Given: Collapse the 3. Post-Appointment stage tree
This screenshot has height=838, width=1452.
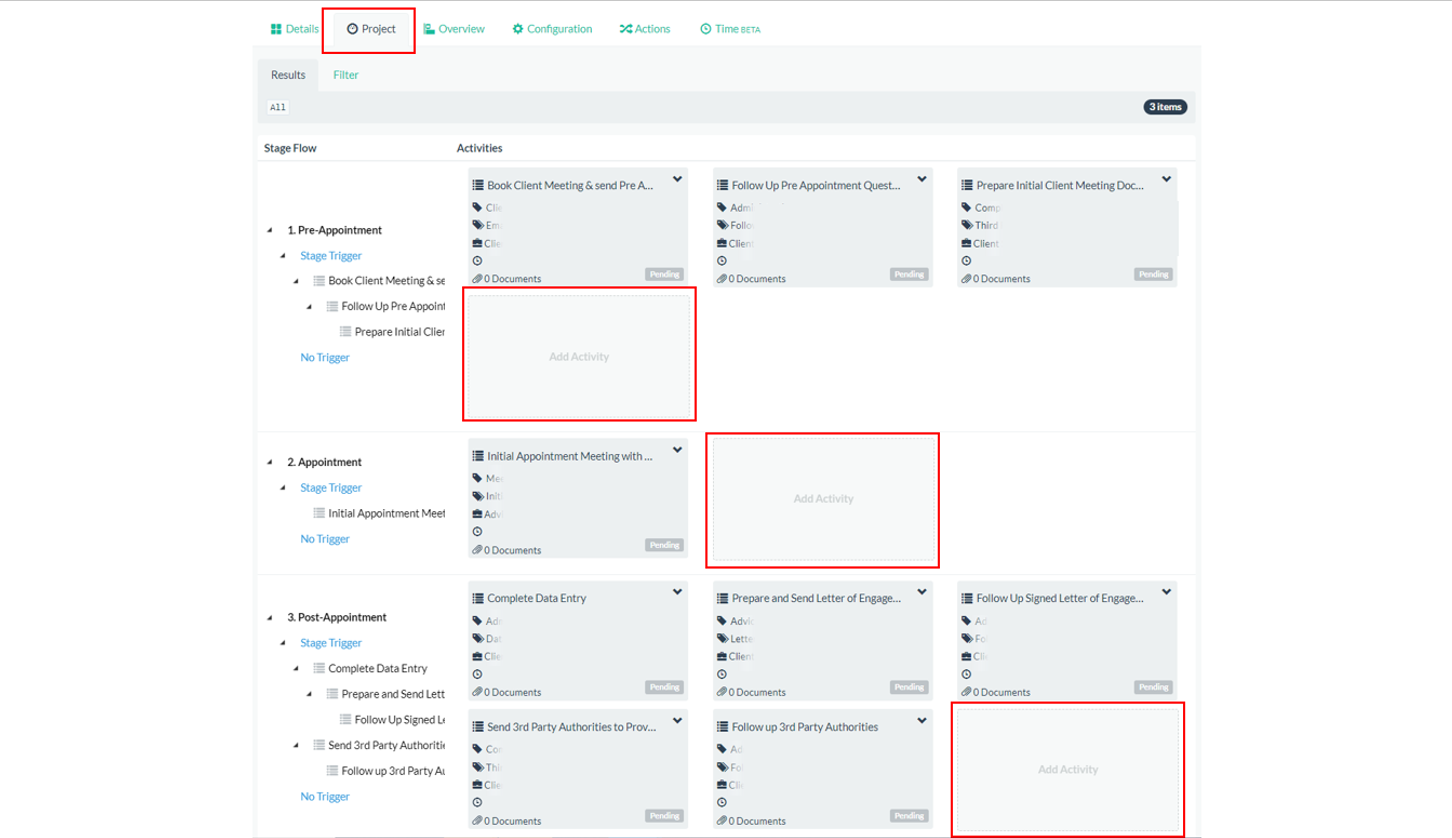Looking at the screenshot, I should [x=270, y=618].
